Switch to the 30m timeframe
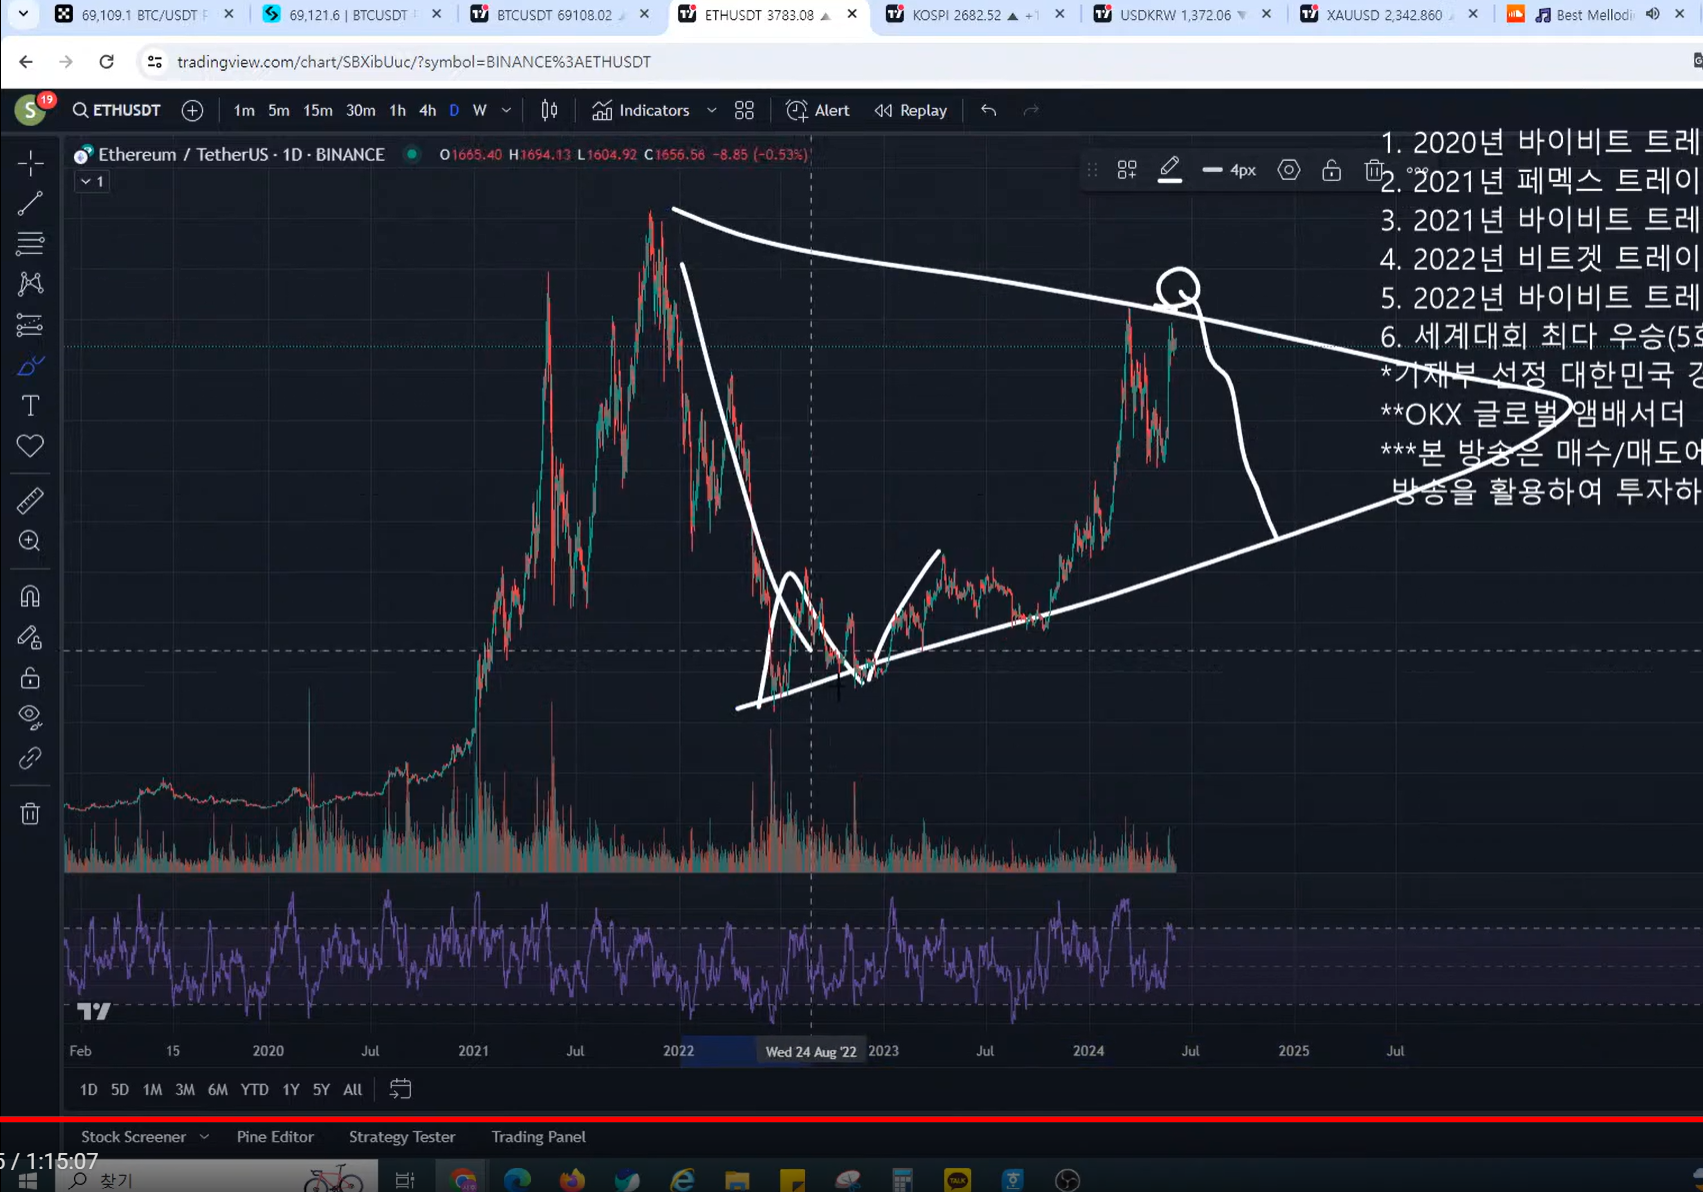 pyautogui.click(x=360, y=110)
